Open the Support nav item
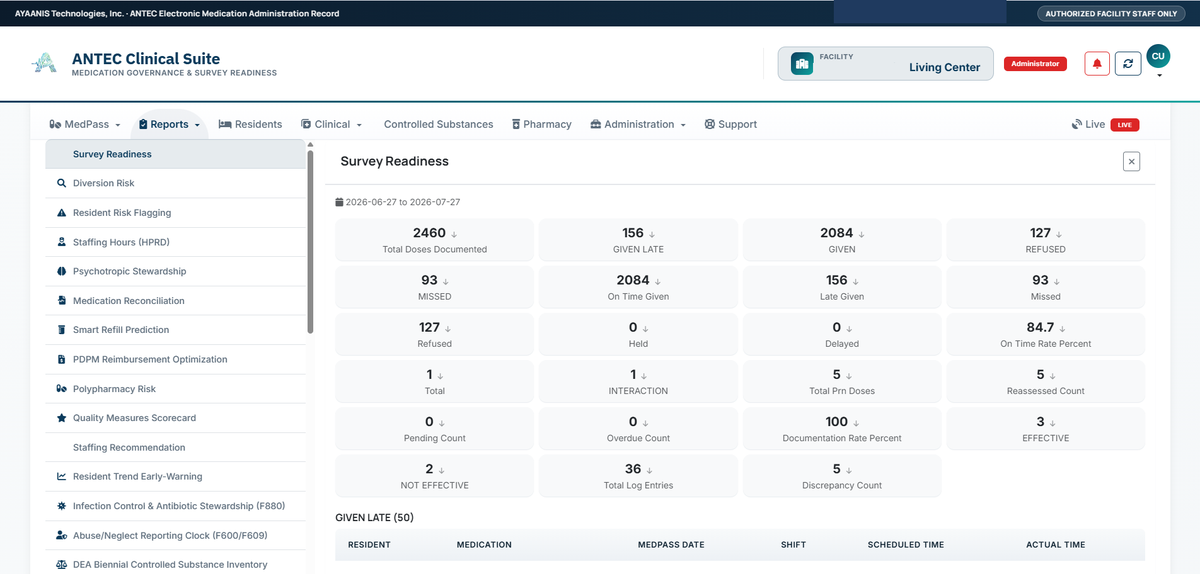The height and width of the screenshot is (574, 1200). click(730, 124)
